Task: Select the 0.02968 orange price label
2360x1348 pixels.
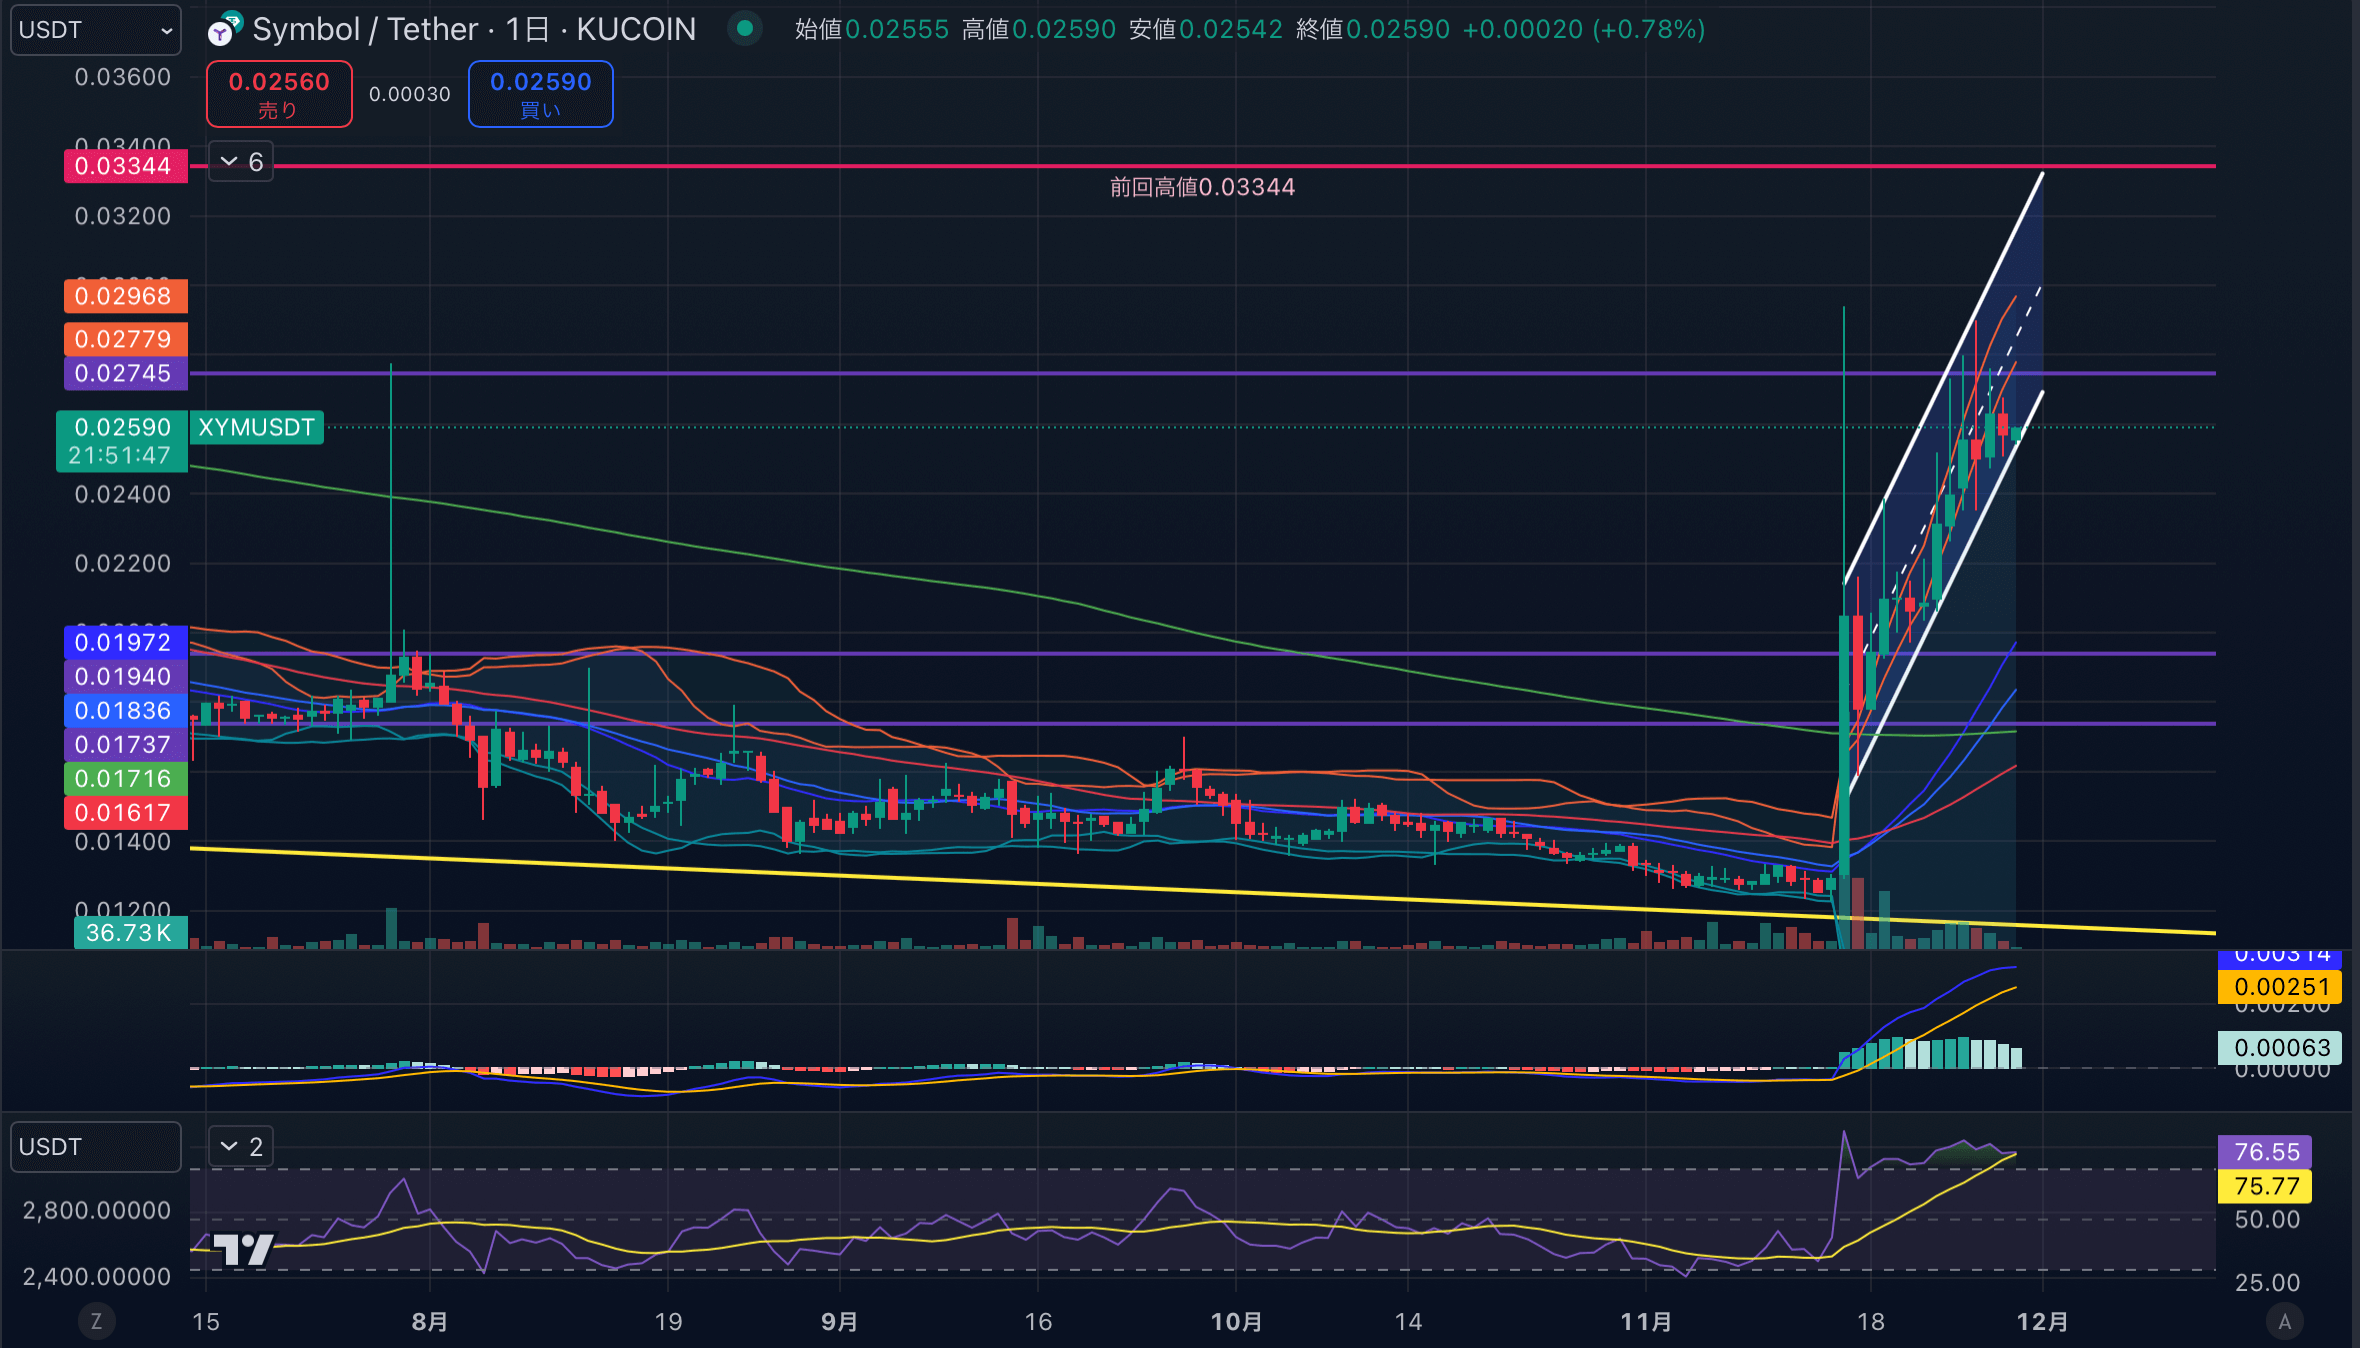Action: 126,296
